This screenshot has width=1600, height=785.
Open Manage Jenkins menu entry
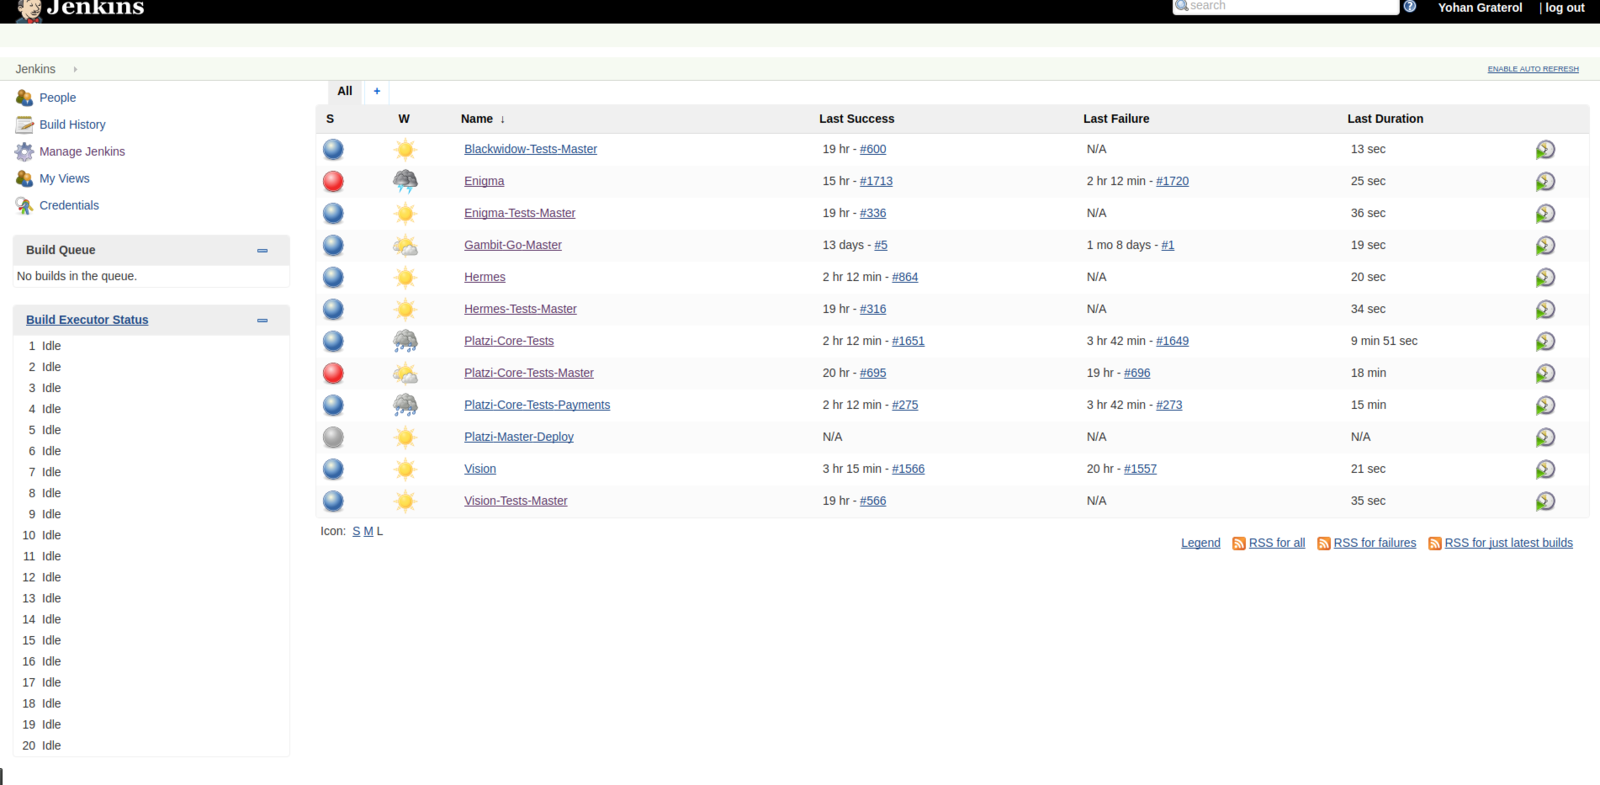[82, 152]
